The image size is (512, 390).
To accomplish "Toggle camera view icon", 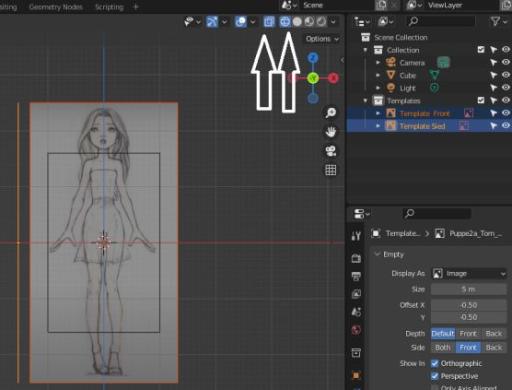I will 330,151.
